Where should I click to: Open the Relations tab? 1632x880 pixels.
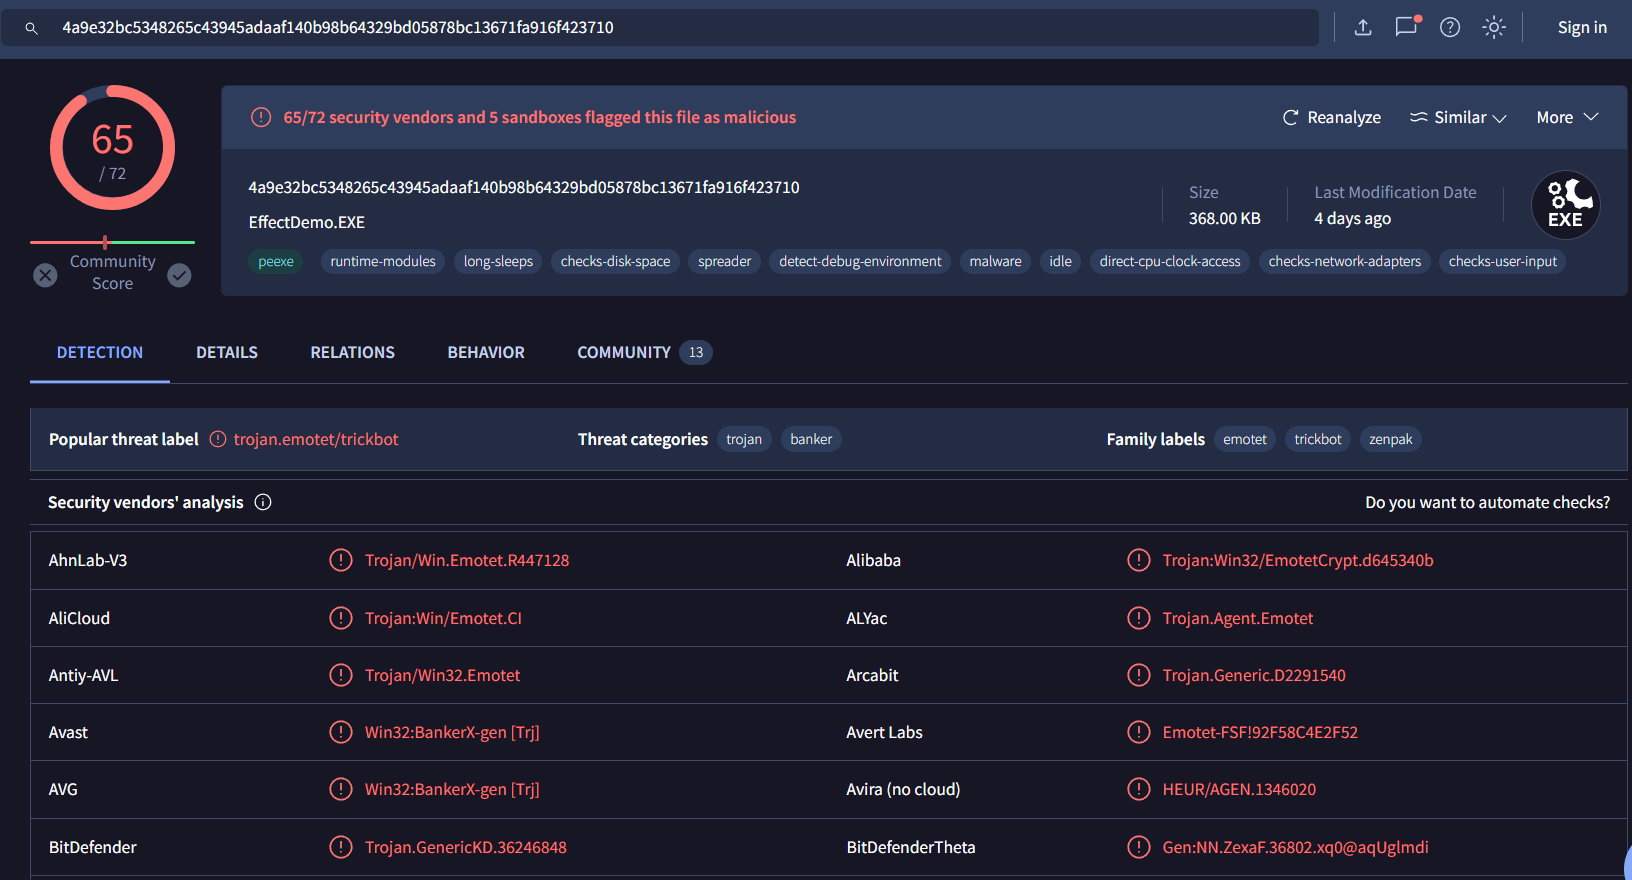coord(352,353)
